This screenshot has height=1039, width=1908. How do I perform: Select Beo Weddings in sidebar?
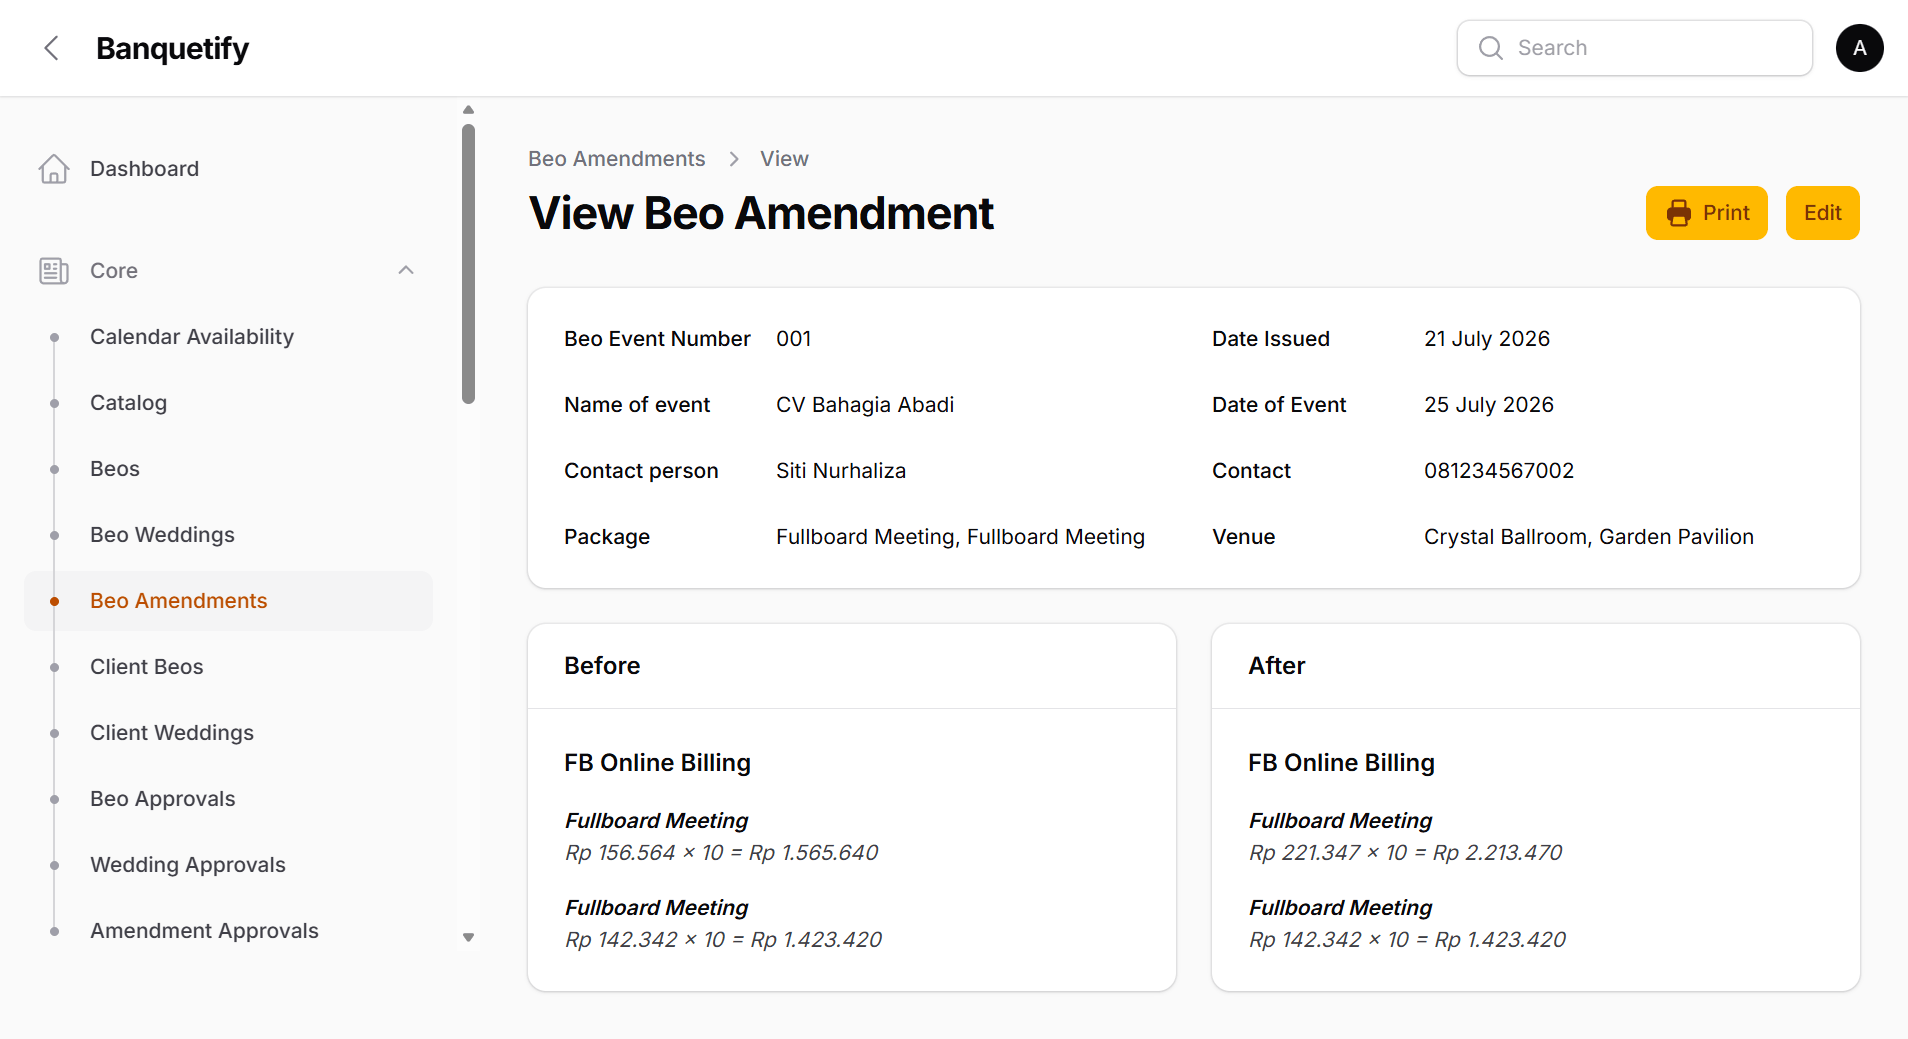[162, 535]
